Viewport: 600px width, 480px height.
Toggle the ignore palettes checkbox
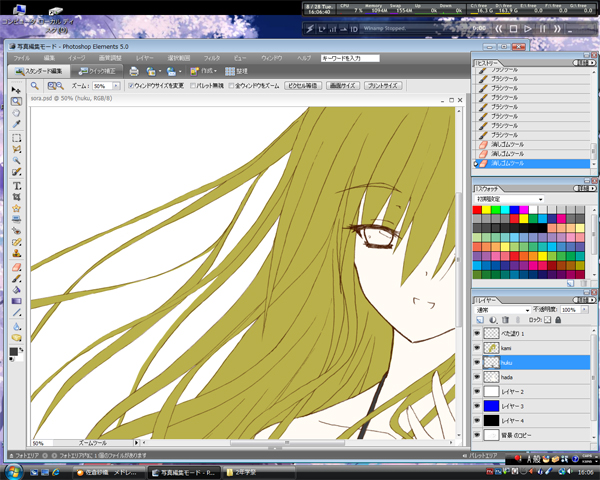(x=193, y=86)
